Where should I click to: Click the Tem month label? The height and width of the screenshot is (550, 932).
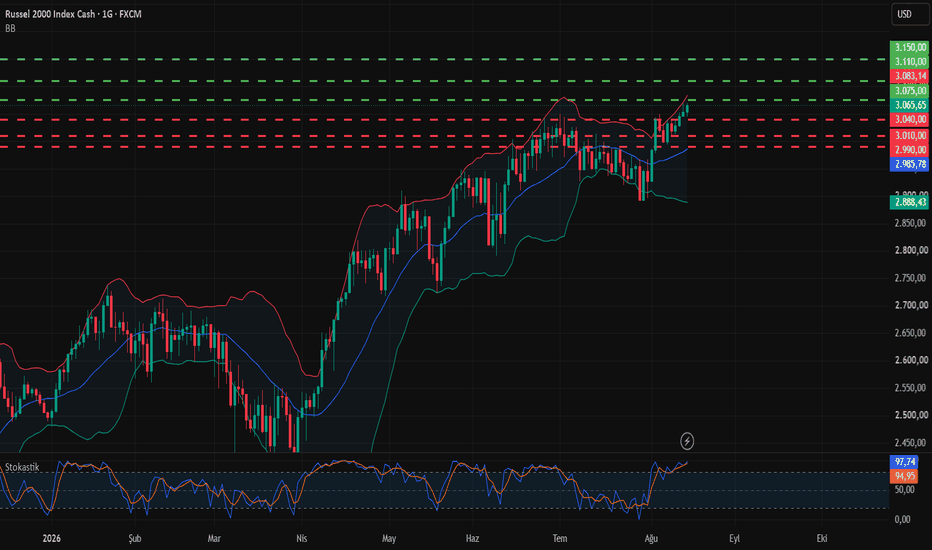coord(560,538)
